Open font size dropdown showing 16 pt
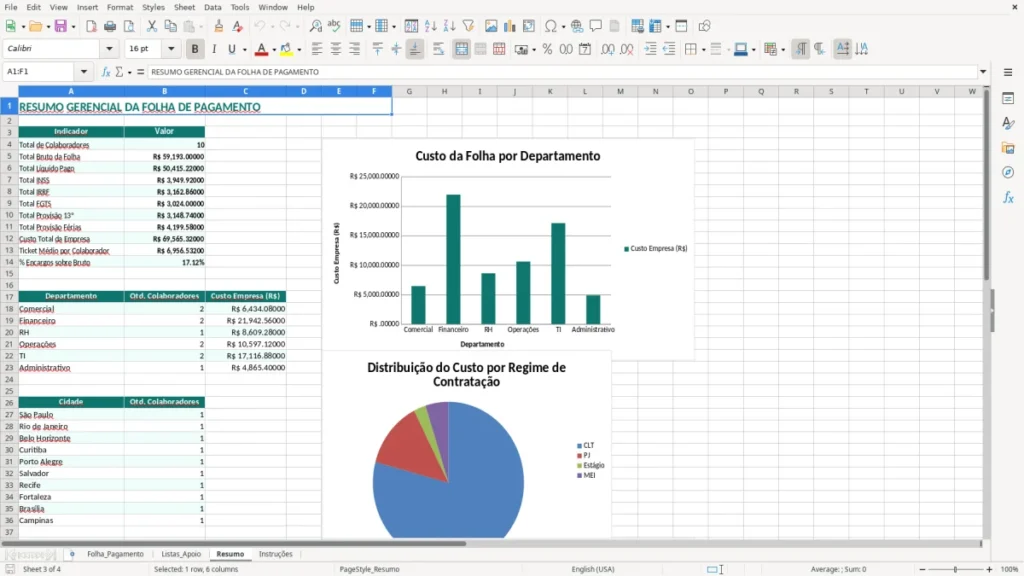This screenshot has width=1024, height=576. 171,48
